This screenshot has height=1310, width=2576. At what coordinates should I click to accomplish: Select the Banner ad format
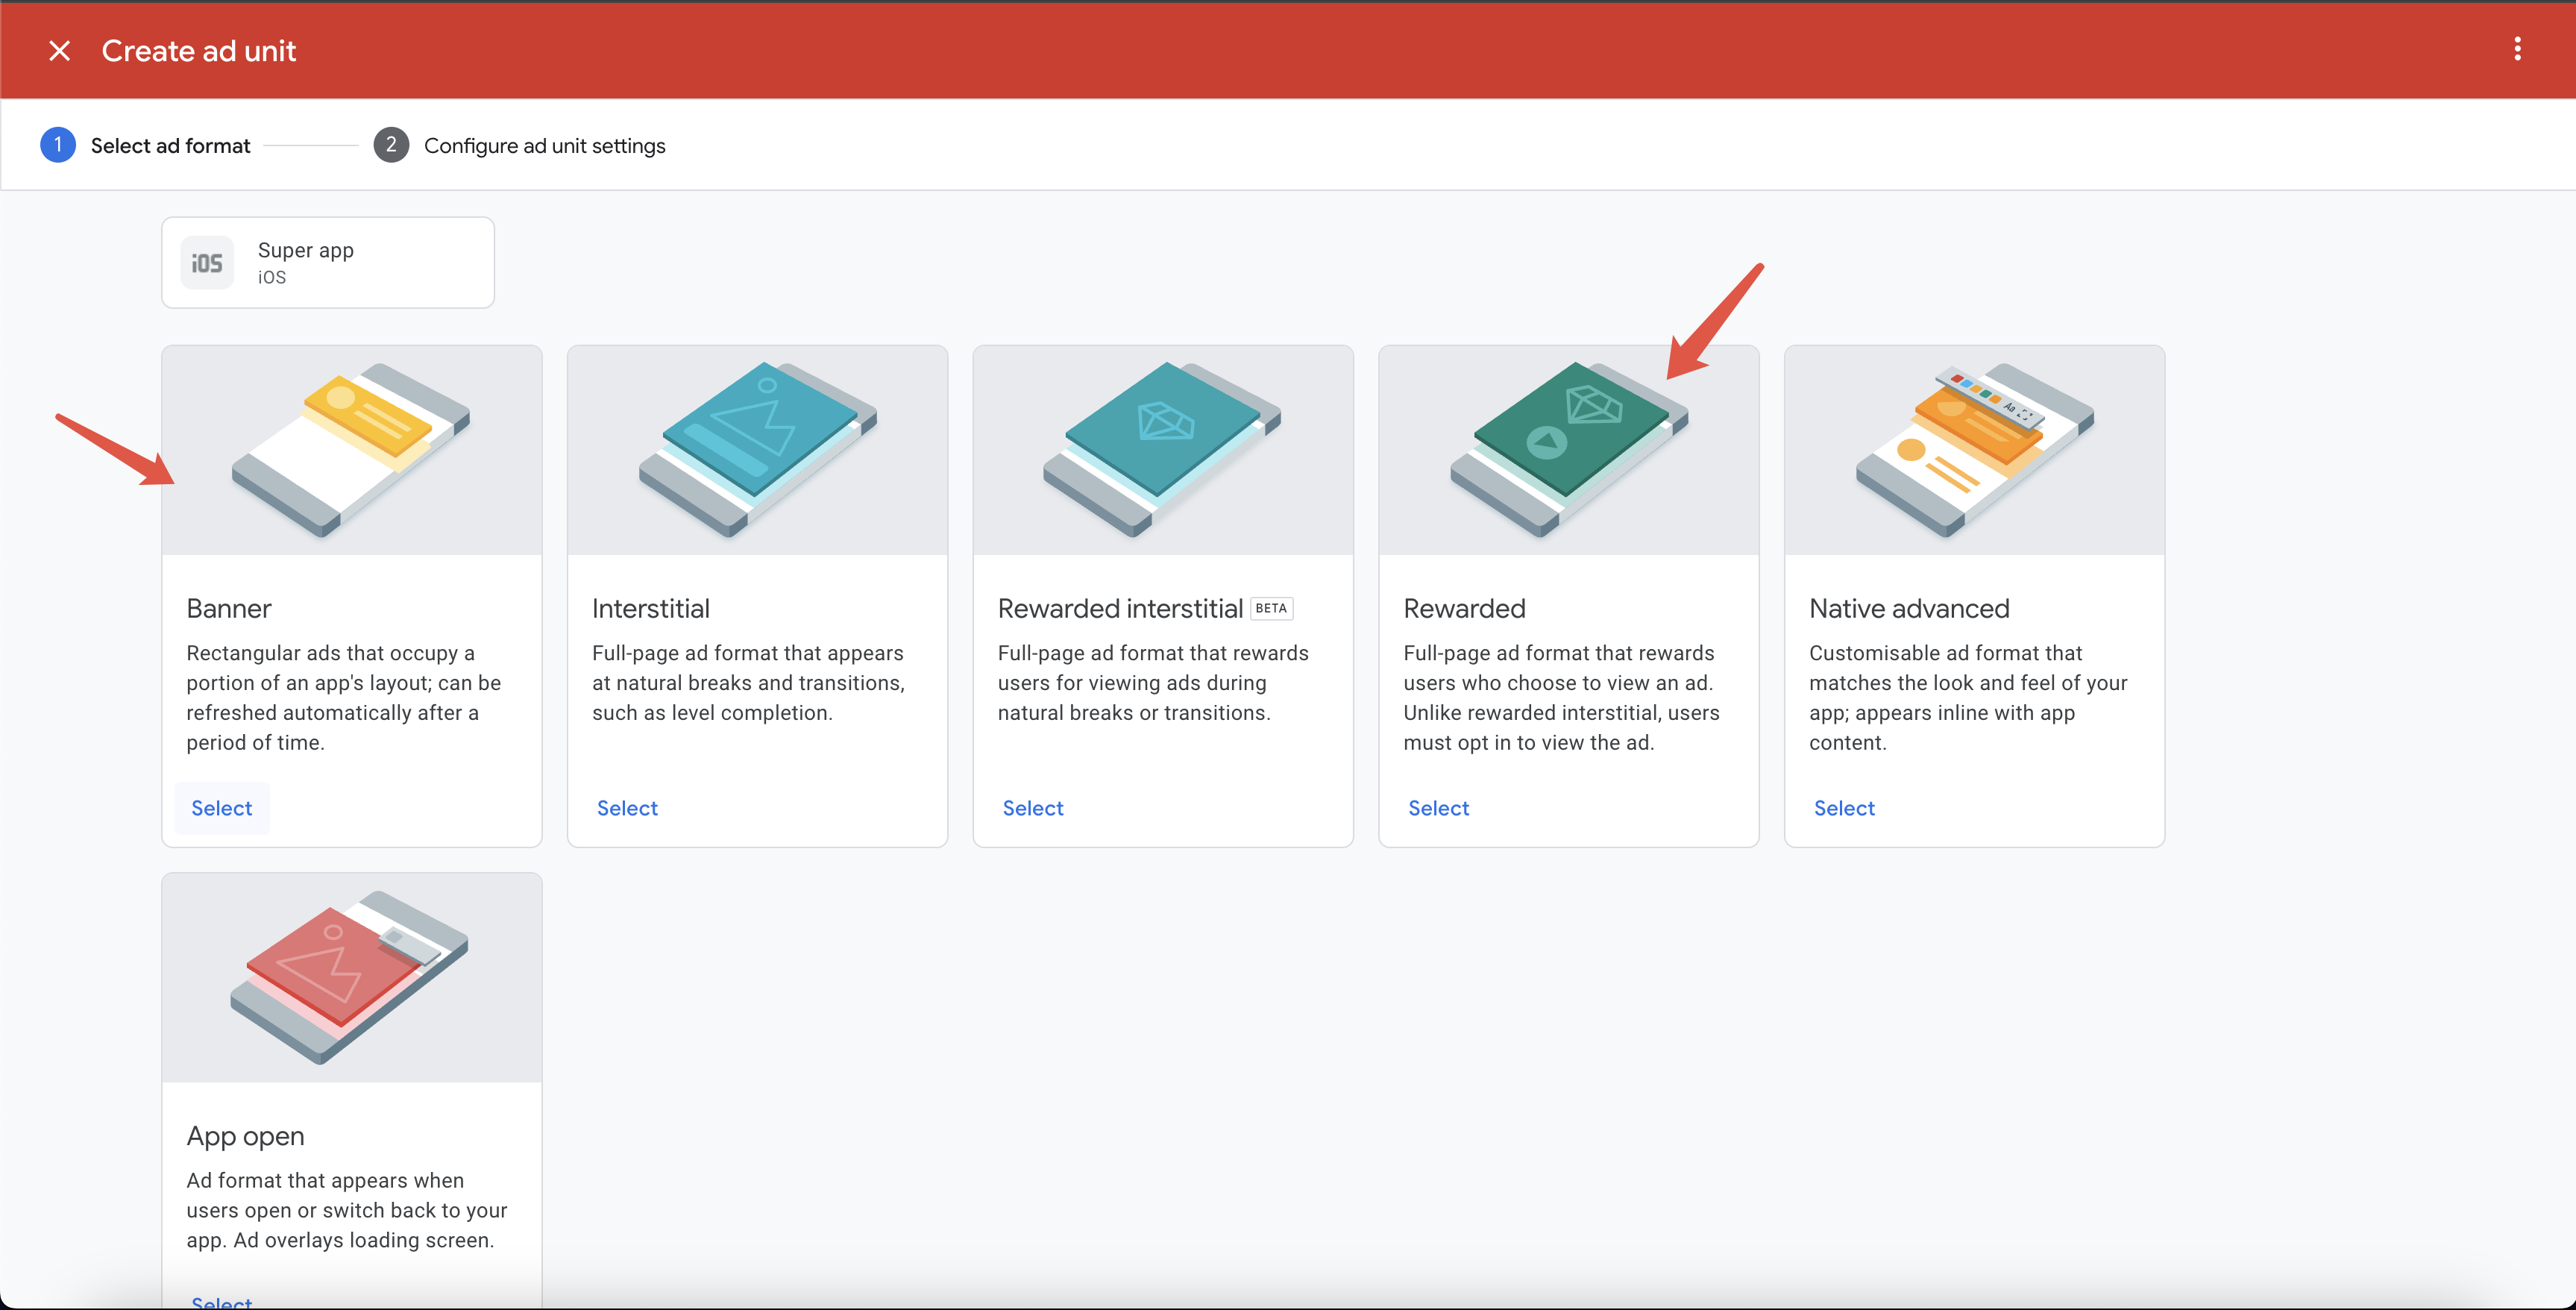pyautogui.click(x=221, y=808)
